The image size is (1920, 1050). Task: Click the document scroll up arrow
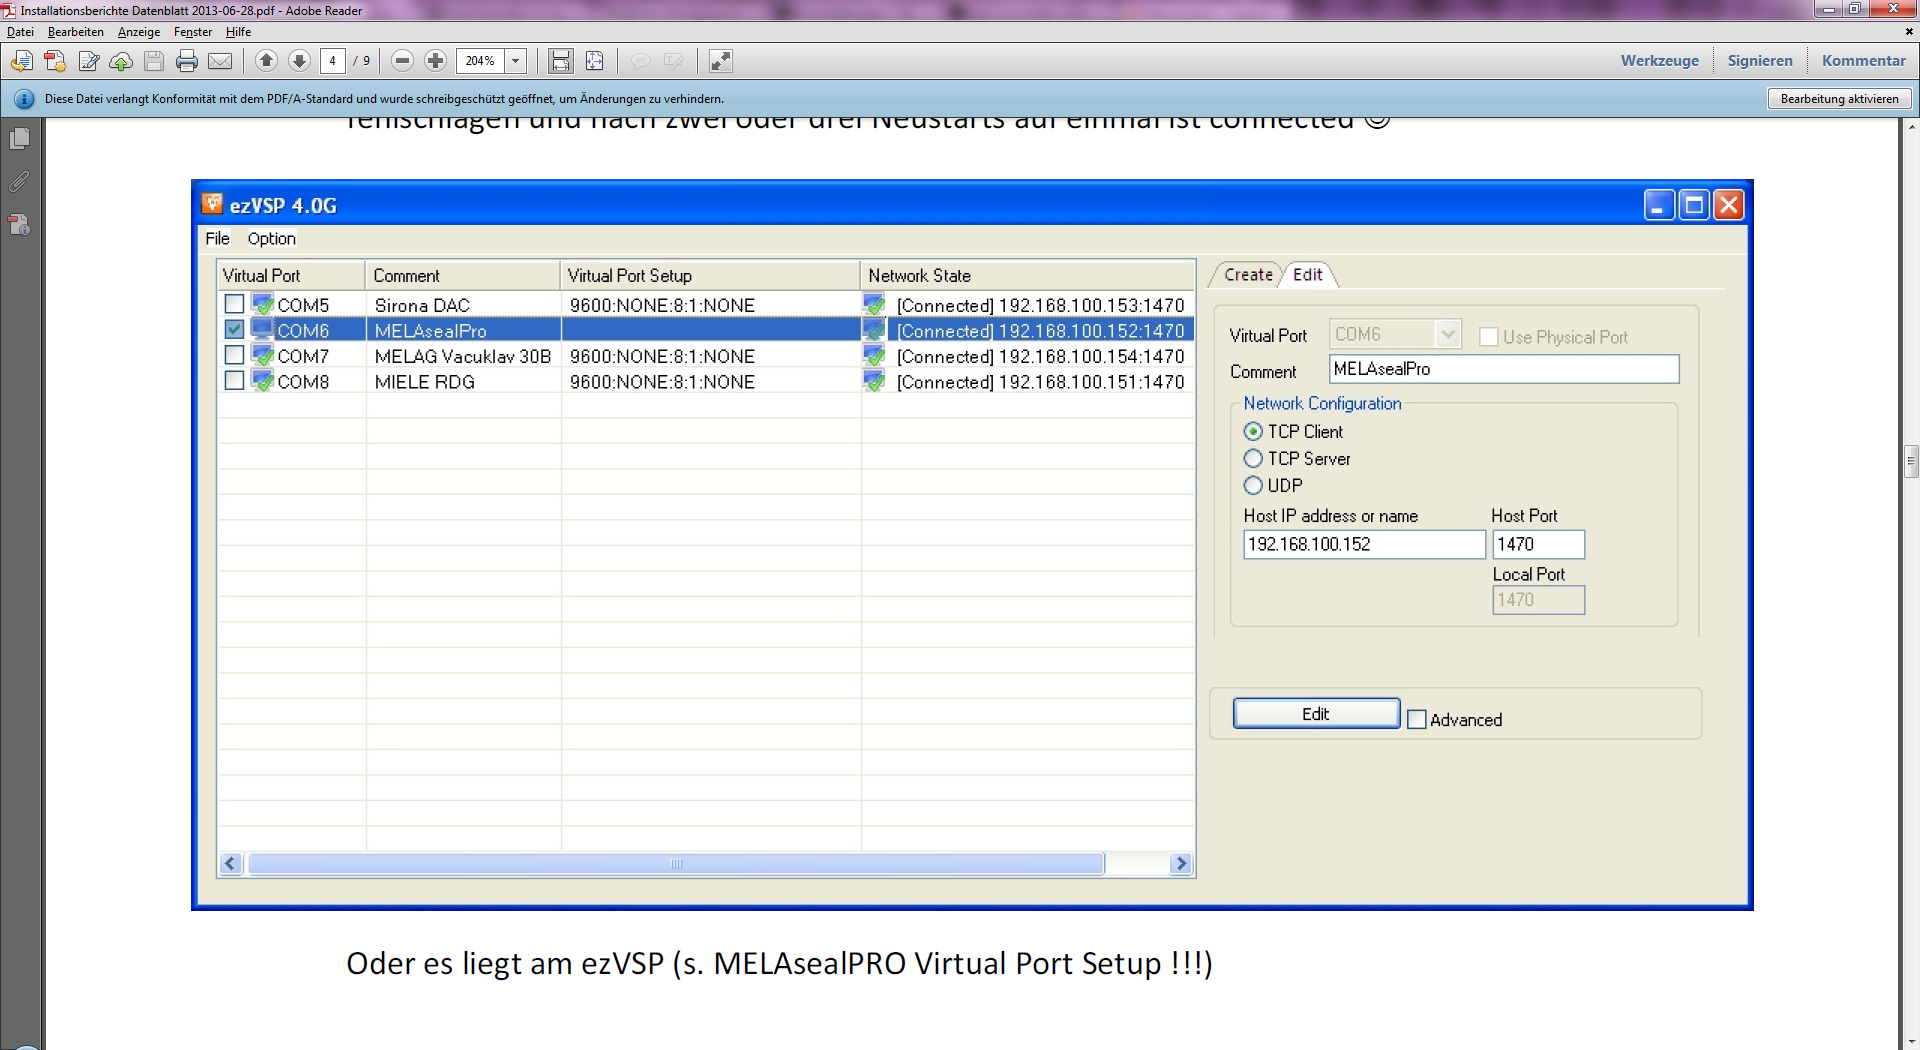coord(1911,127)
